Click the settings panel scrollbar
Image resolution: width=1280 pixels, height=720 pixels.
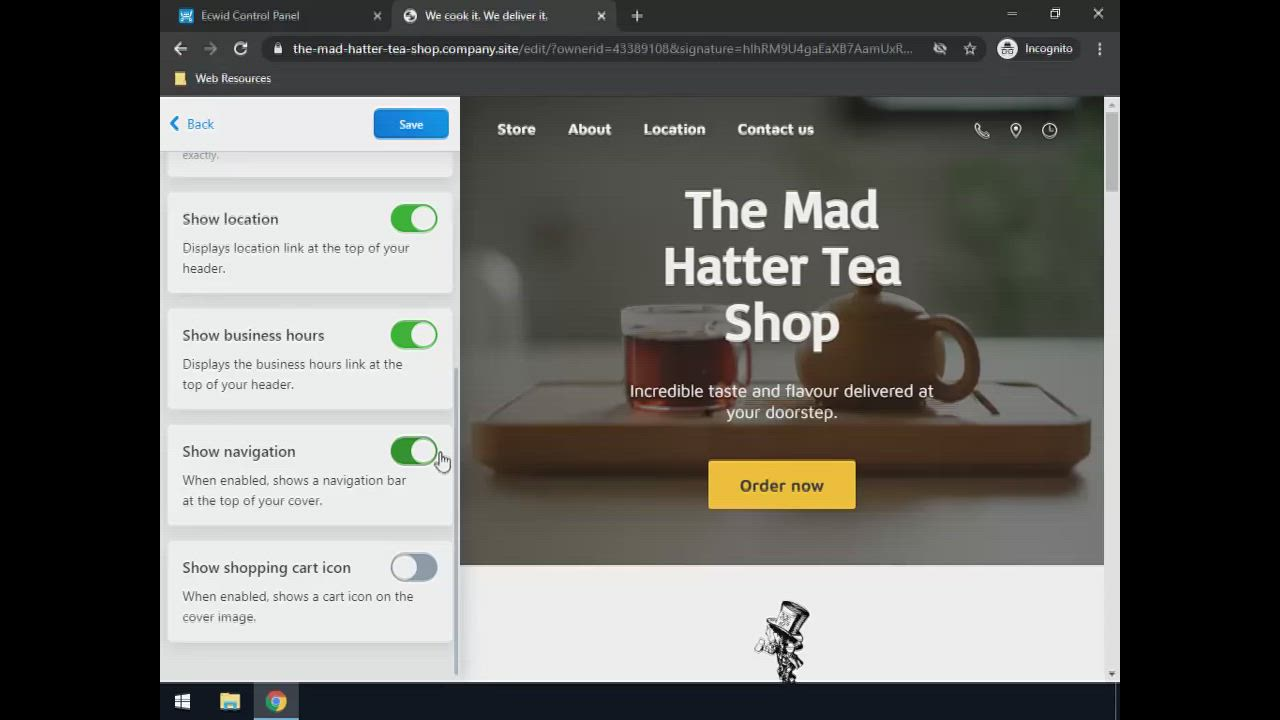point(456,520)
